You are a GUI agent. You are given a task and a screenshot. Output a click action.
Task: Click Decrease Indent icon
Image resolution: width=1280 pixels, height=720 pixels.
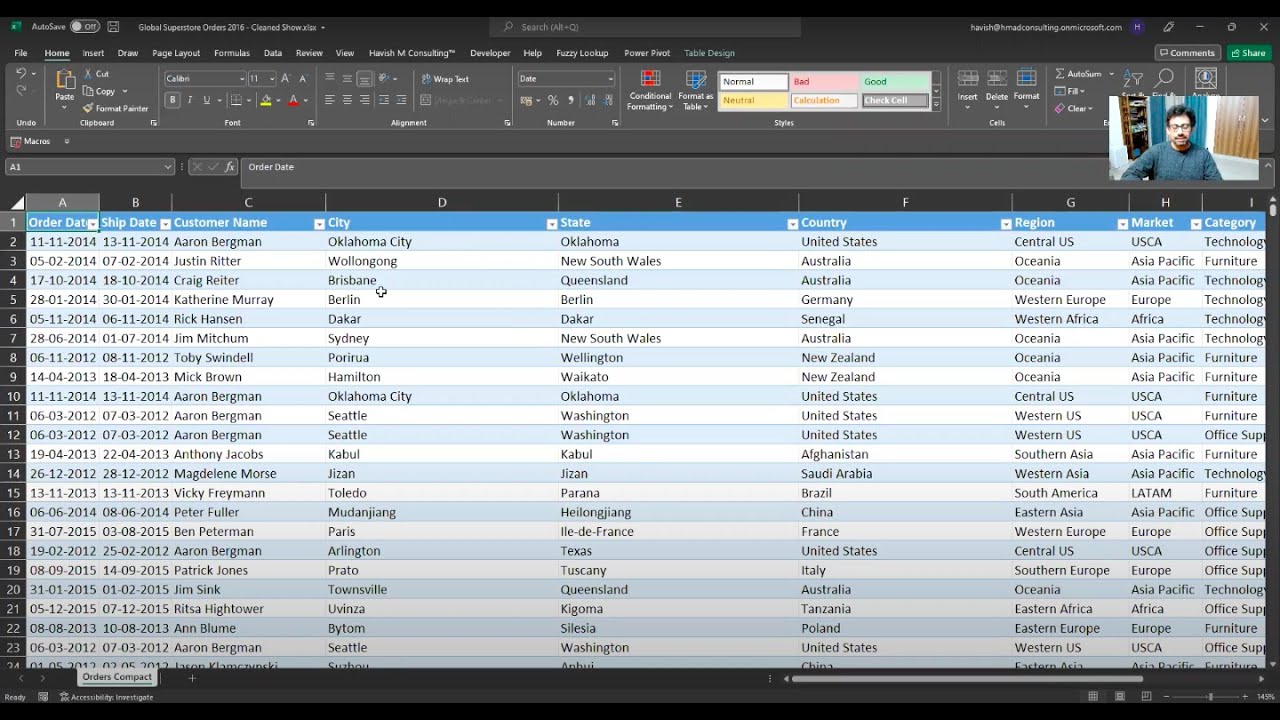(383, 100)
